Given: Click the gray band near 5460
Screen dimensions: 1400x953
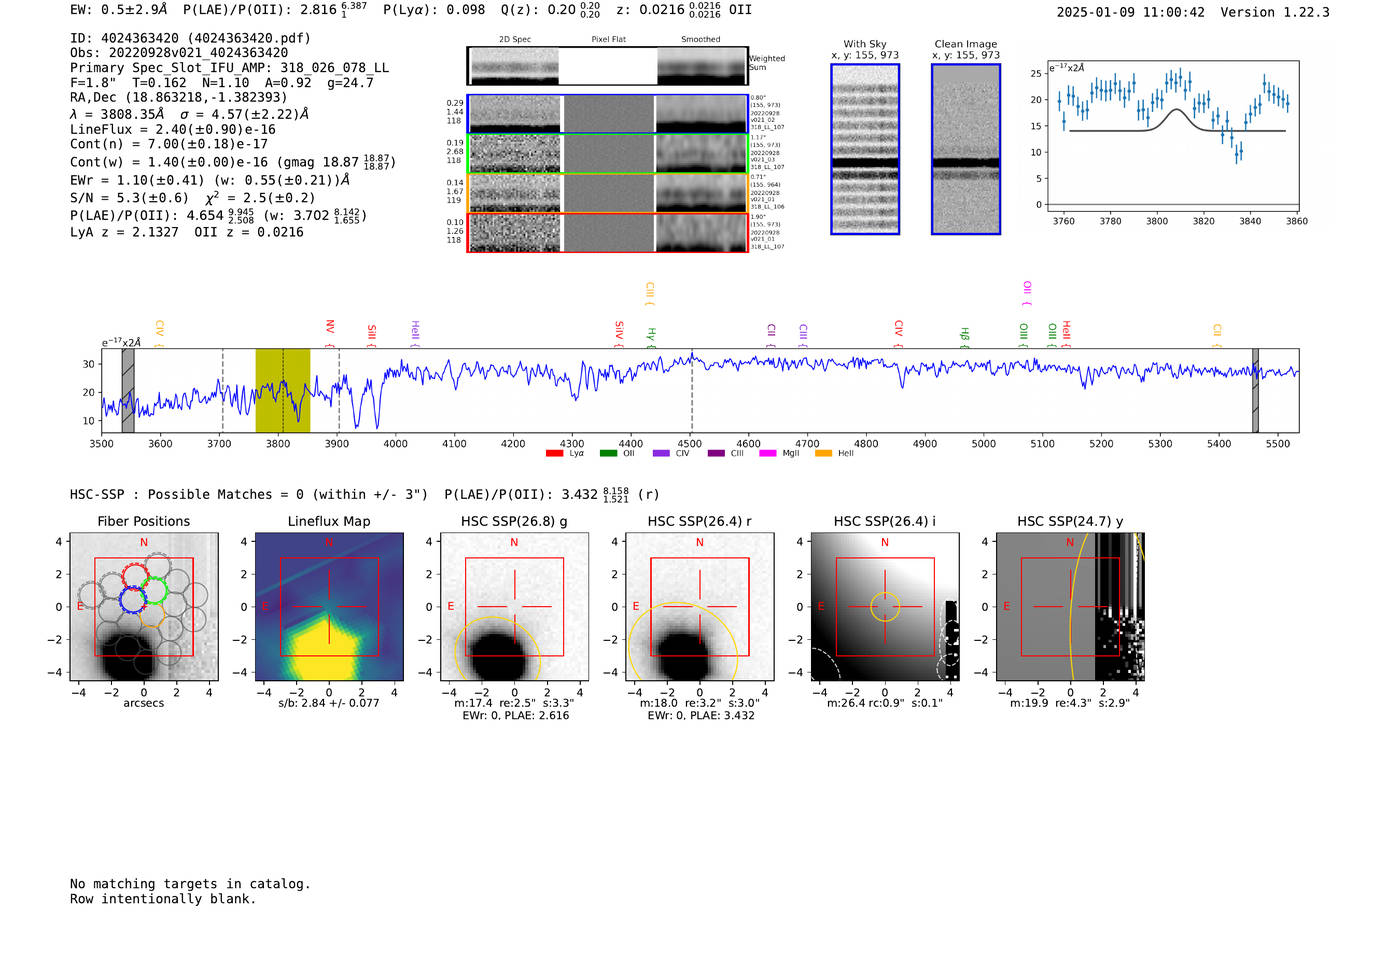Looking at the screenshot, I should point(1256,391).
